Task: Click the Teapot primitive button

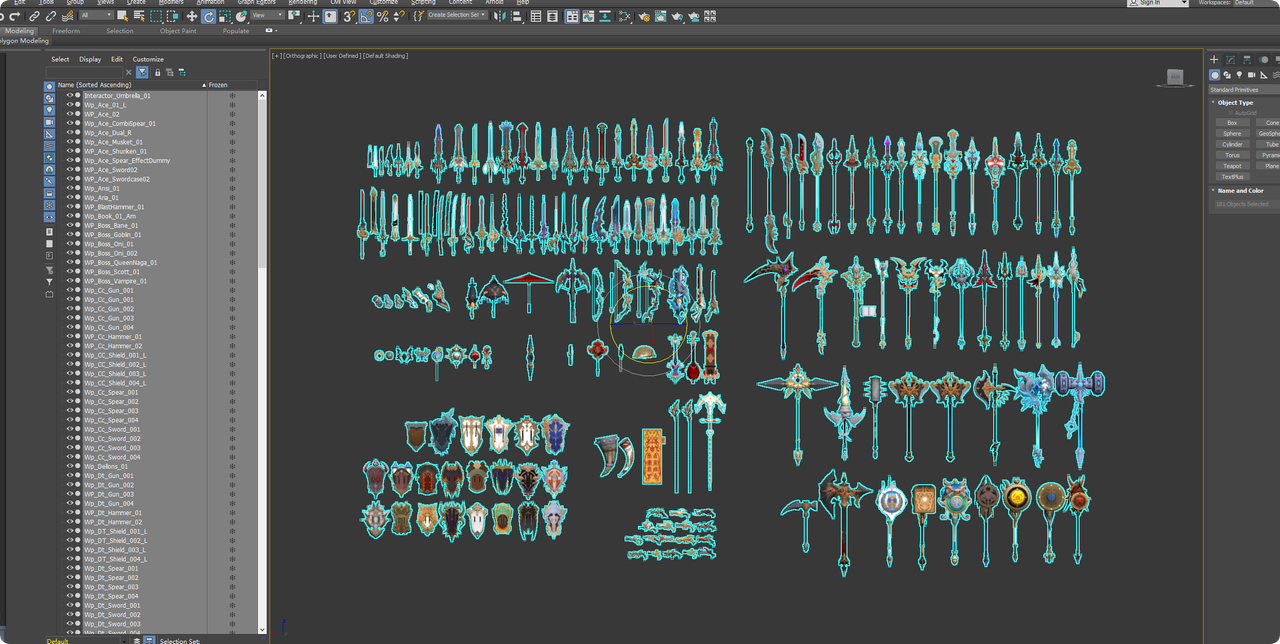Action: coord(1232,166)
